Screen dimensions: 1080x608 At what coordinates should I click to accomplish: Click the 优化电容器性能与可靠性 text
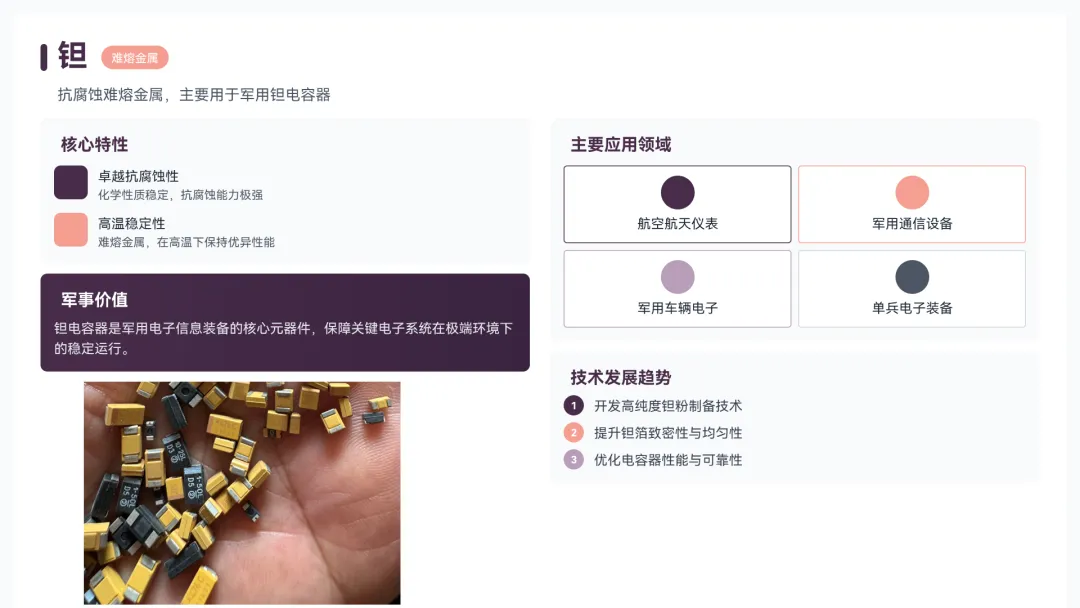click(x=668, y=460)
